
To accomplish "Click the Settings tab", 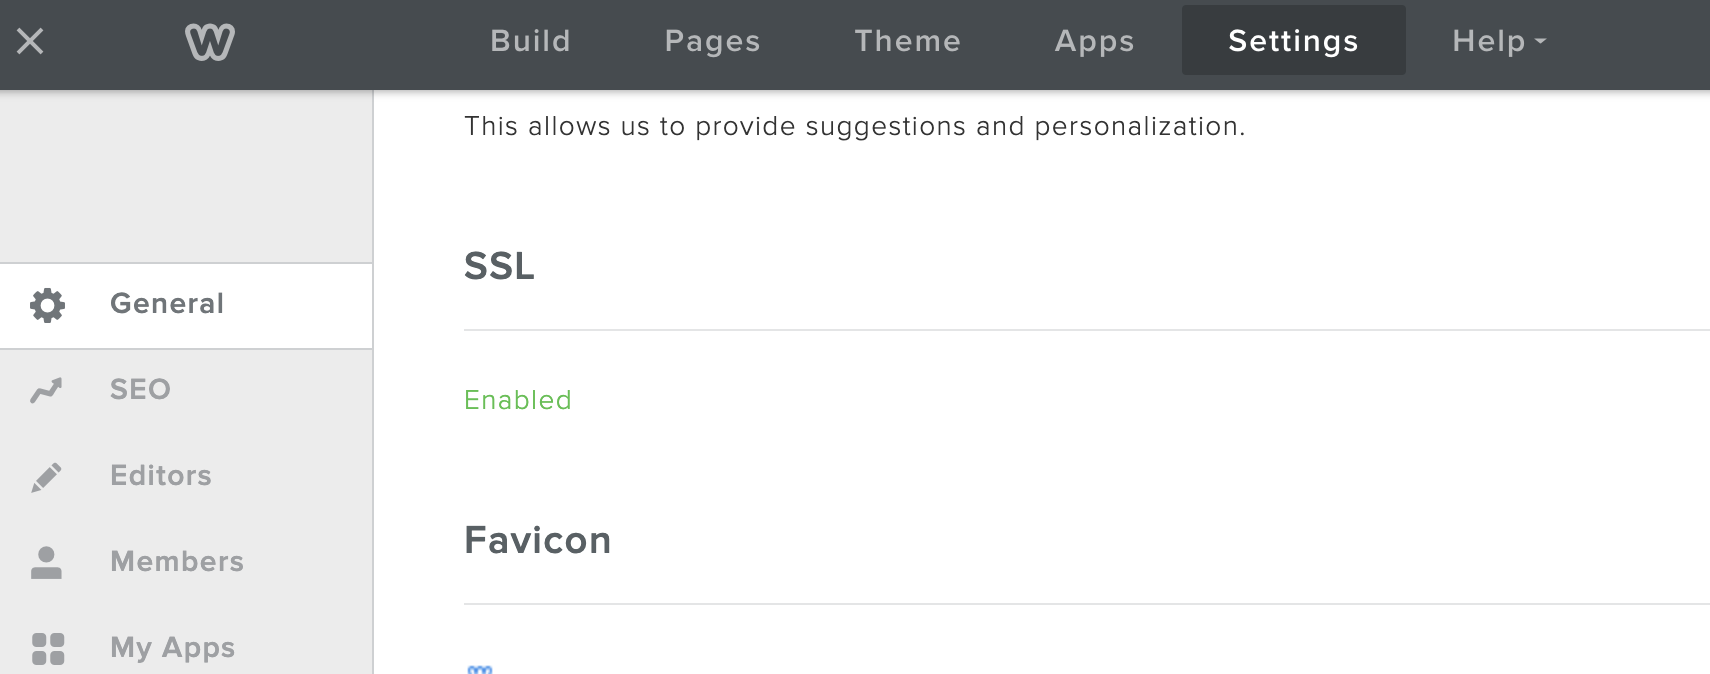I will (x=1293, y=41).
